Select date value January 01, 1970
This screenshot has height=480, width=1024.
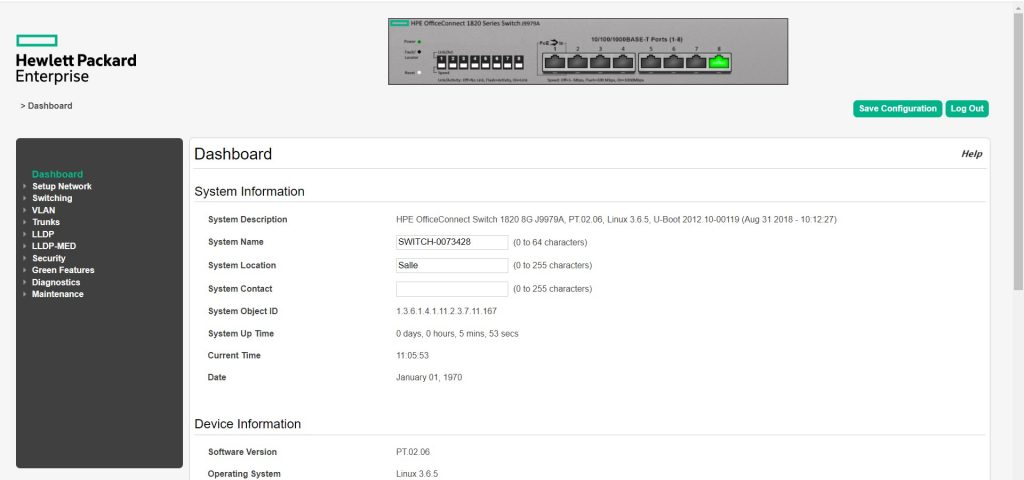pyautogui.click(x=429, y=377)
